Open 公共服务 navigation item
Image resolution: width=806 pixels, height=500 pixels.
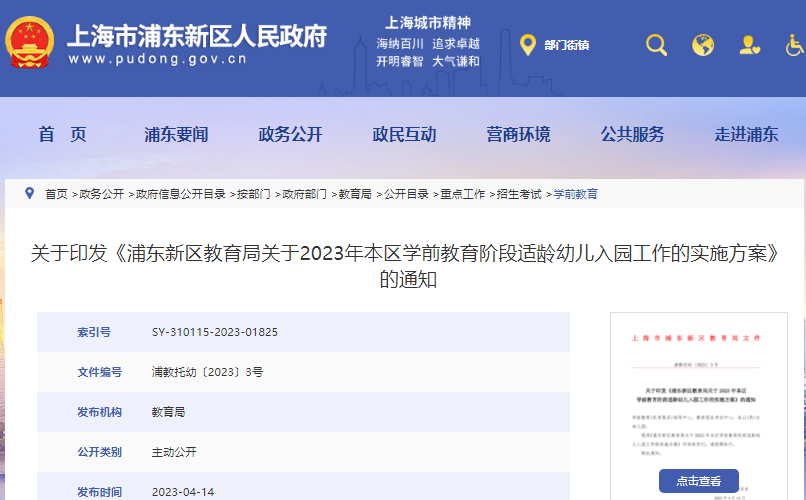tap(633, 135)
